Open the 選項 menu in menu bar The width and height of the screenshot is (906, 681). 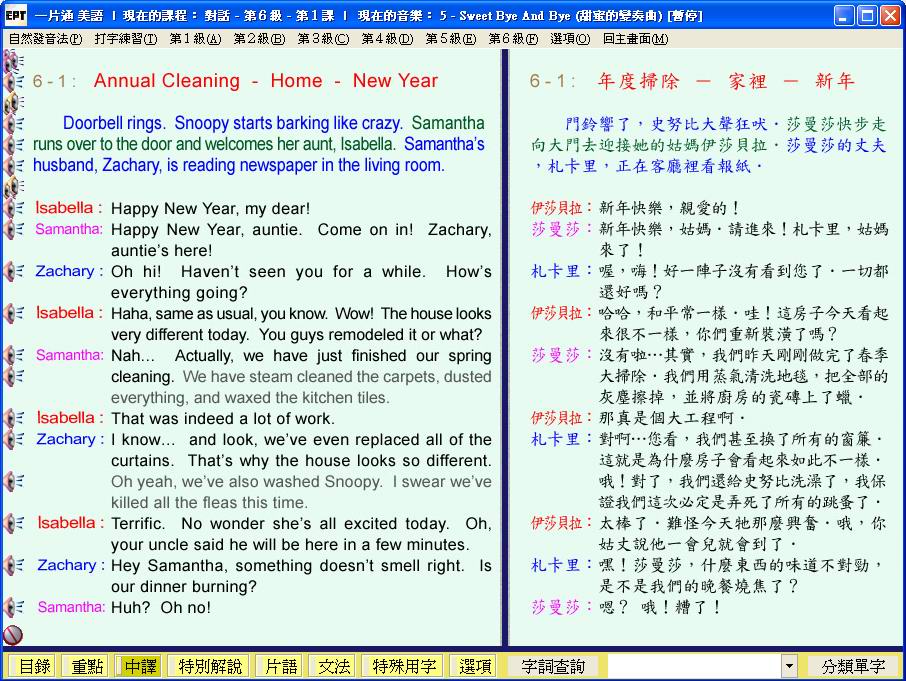tap(569, 38)
